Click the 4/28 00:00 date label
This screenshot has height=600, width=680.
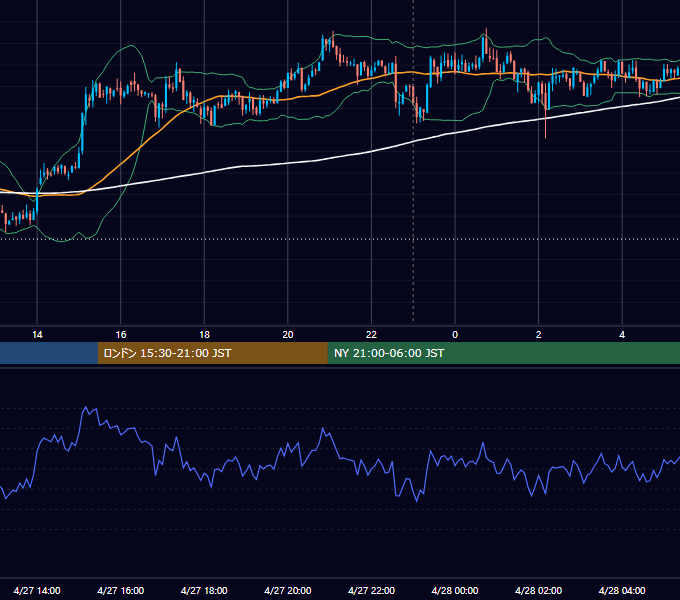click(455, 590)
